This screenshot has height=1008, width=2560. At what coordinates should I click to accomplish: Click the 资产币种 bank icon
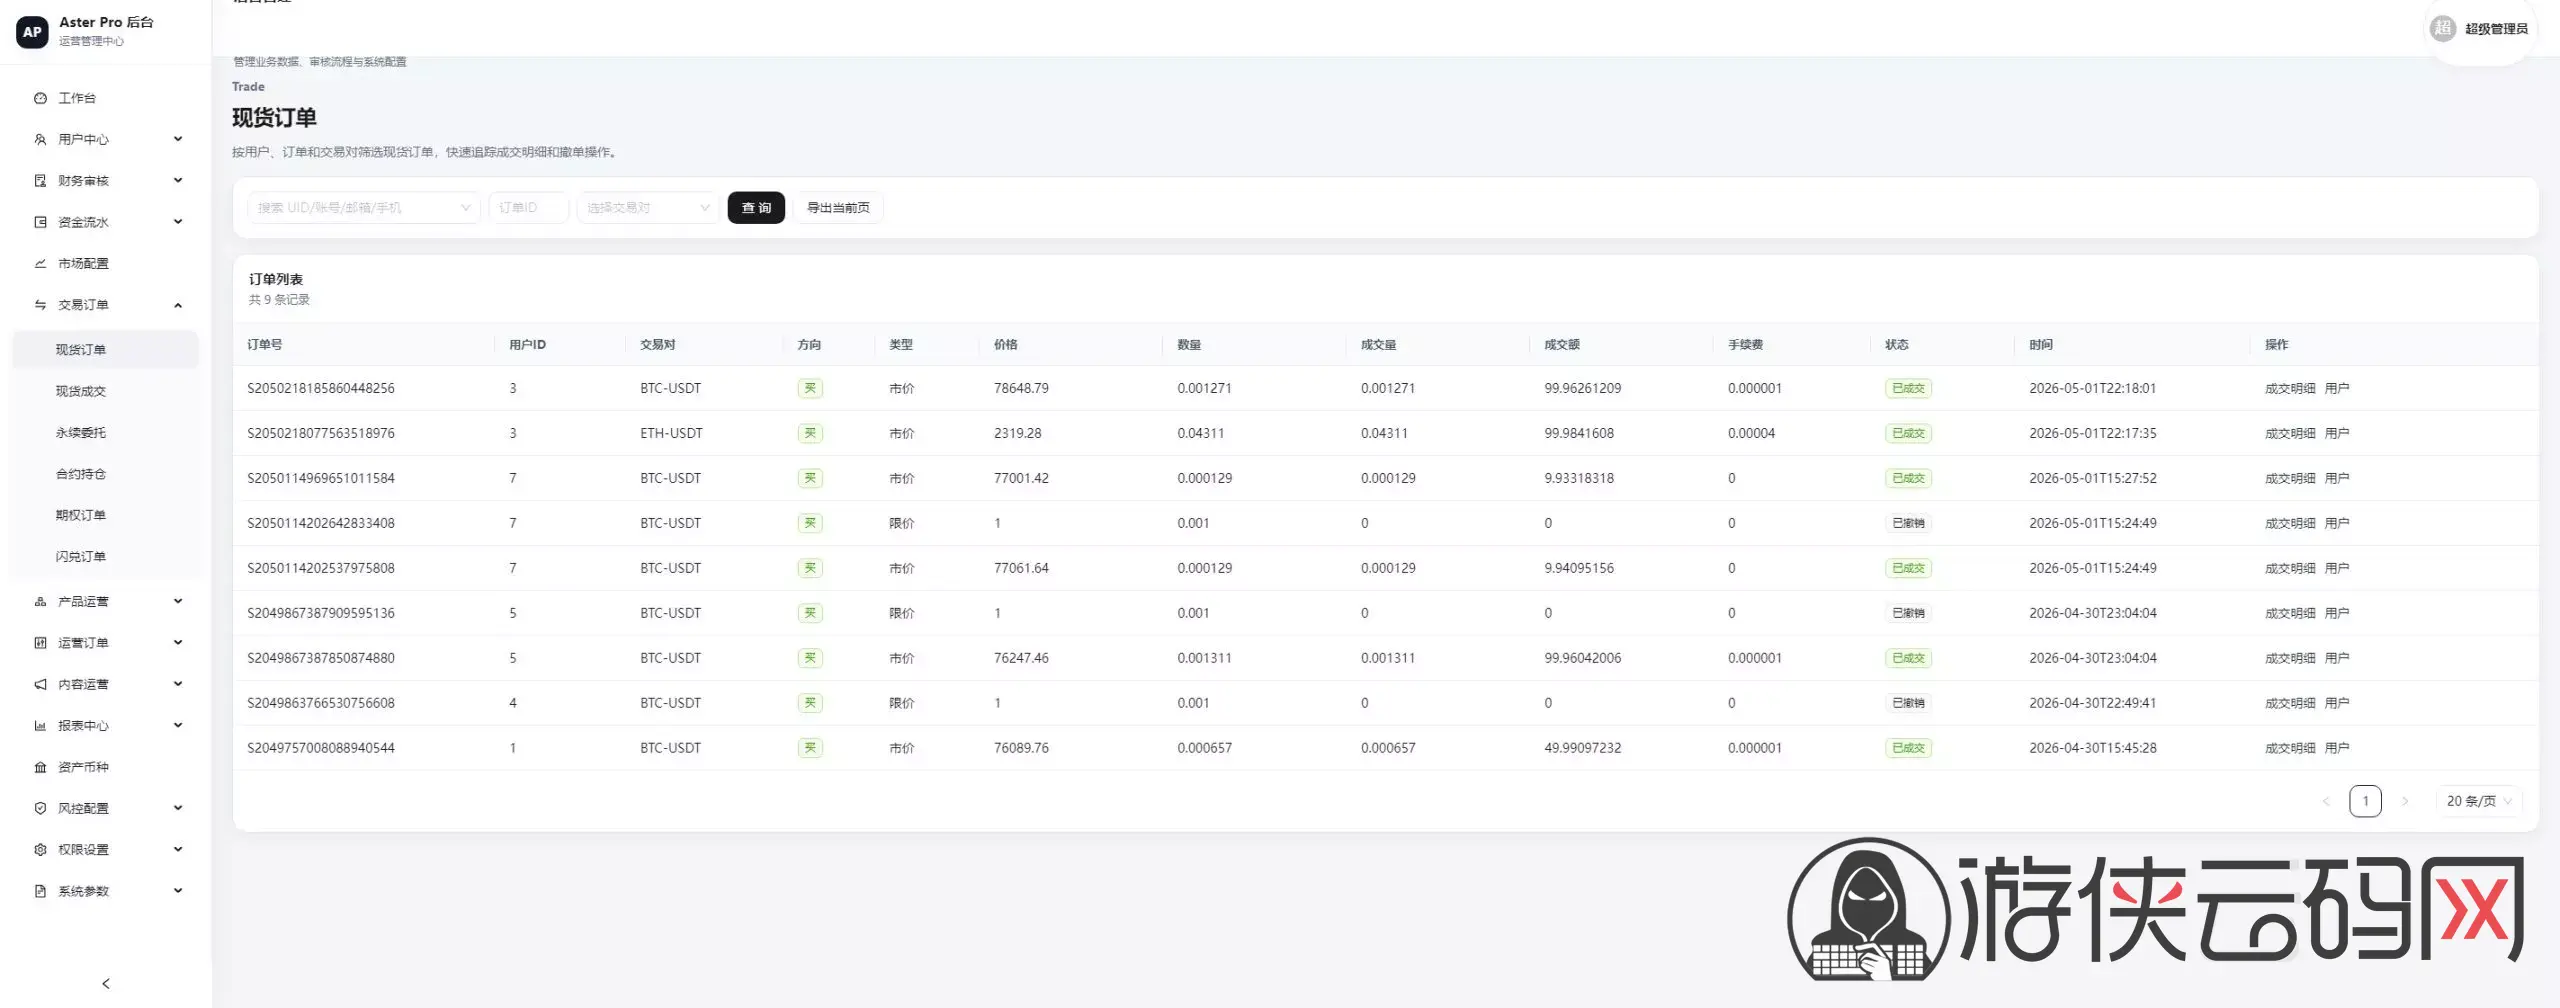click(x=40, y=767)
